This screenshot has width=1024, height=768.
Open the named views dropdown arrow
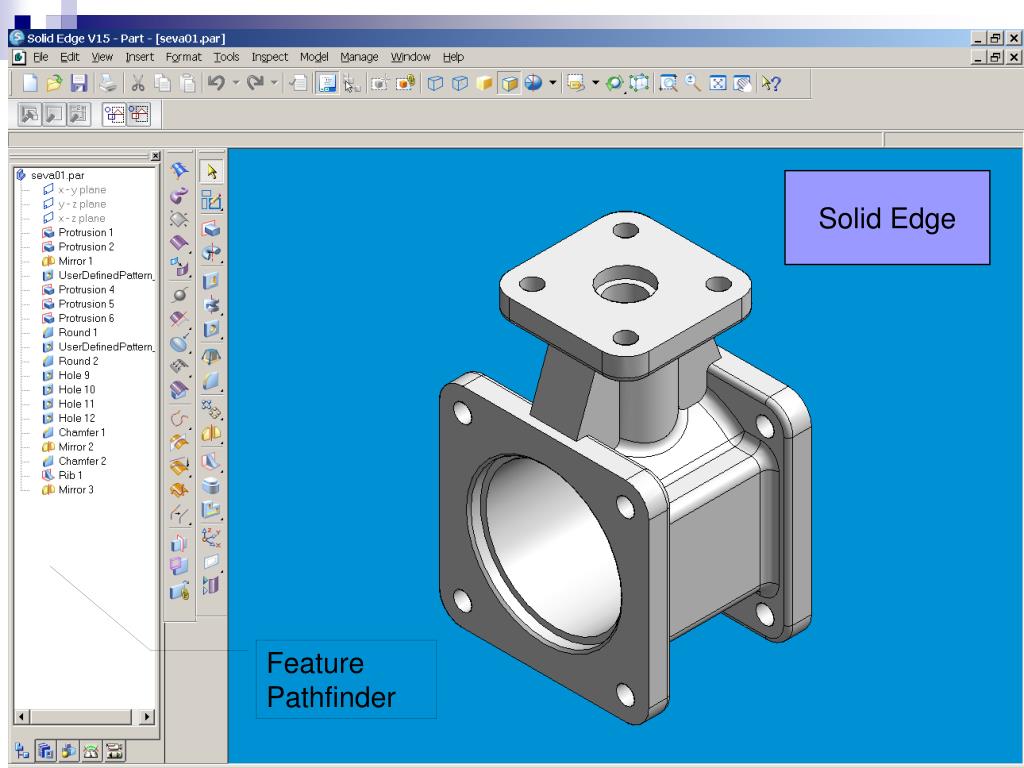[x=595, y=83]
